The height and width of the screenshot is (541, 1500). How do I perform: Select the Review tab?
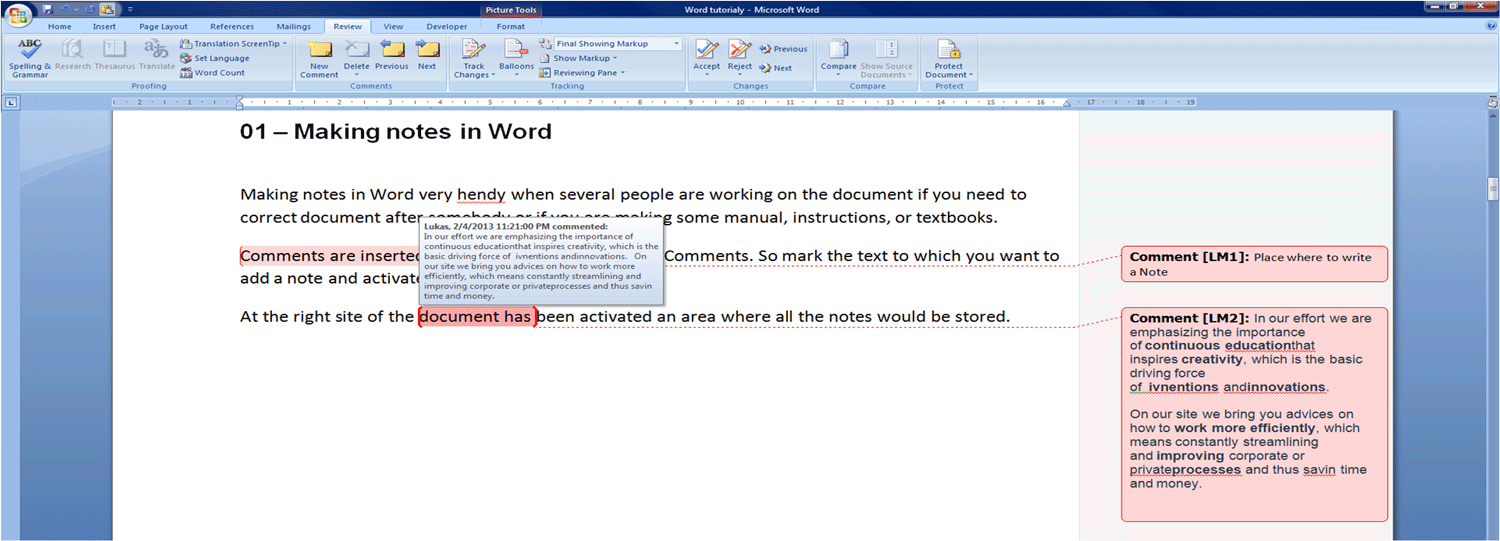point(348,26)
